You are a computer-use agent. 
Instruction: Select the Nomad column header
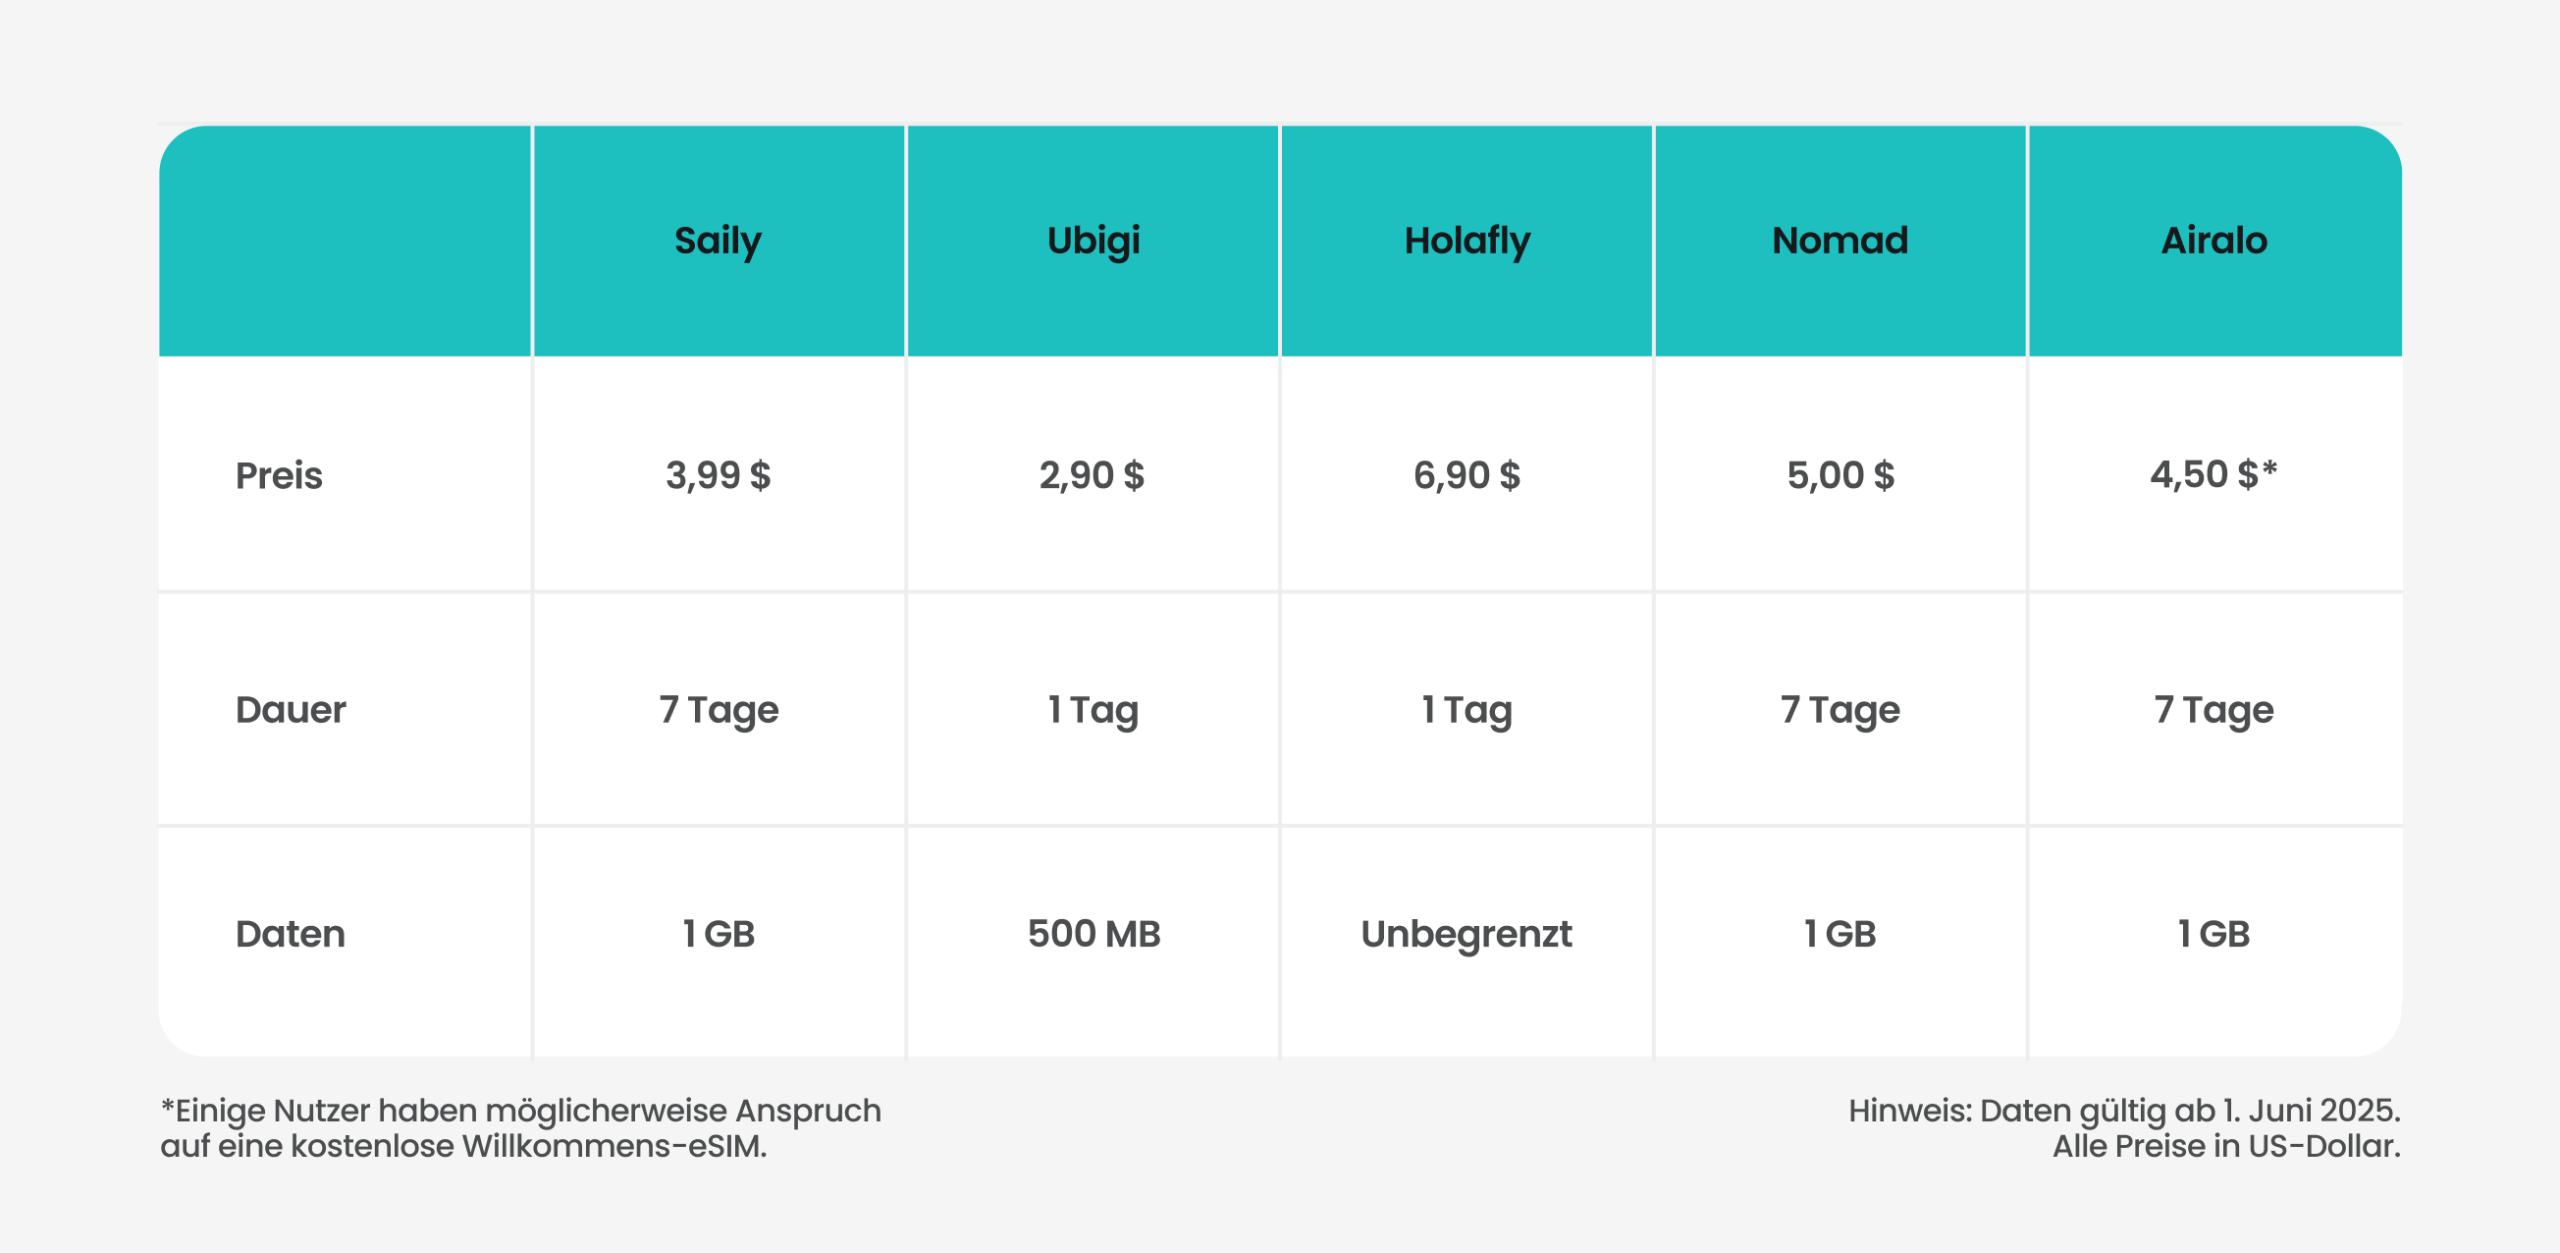click(1840, 241)
